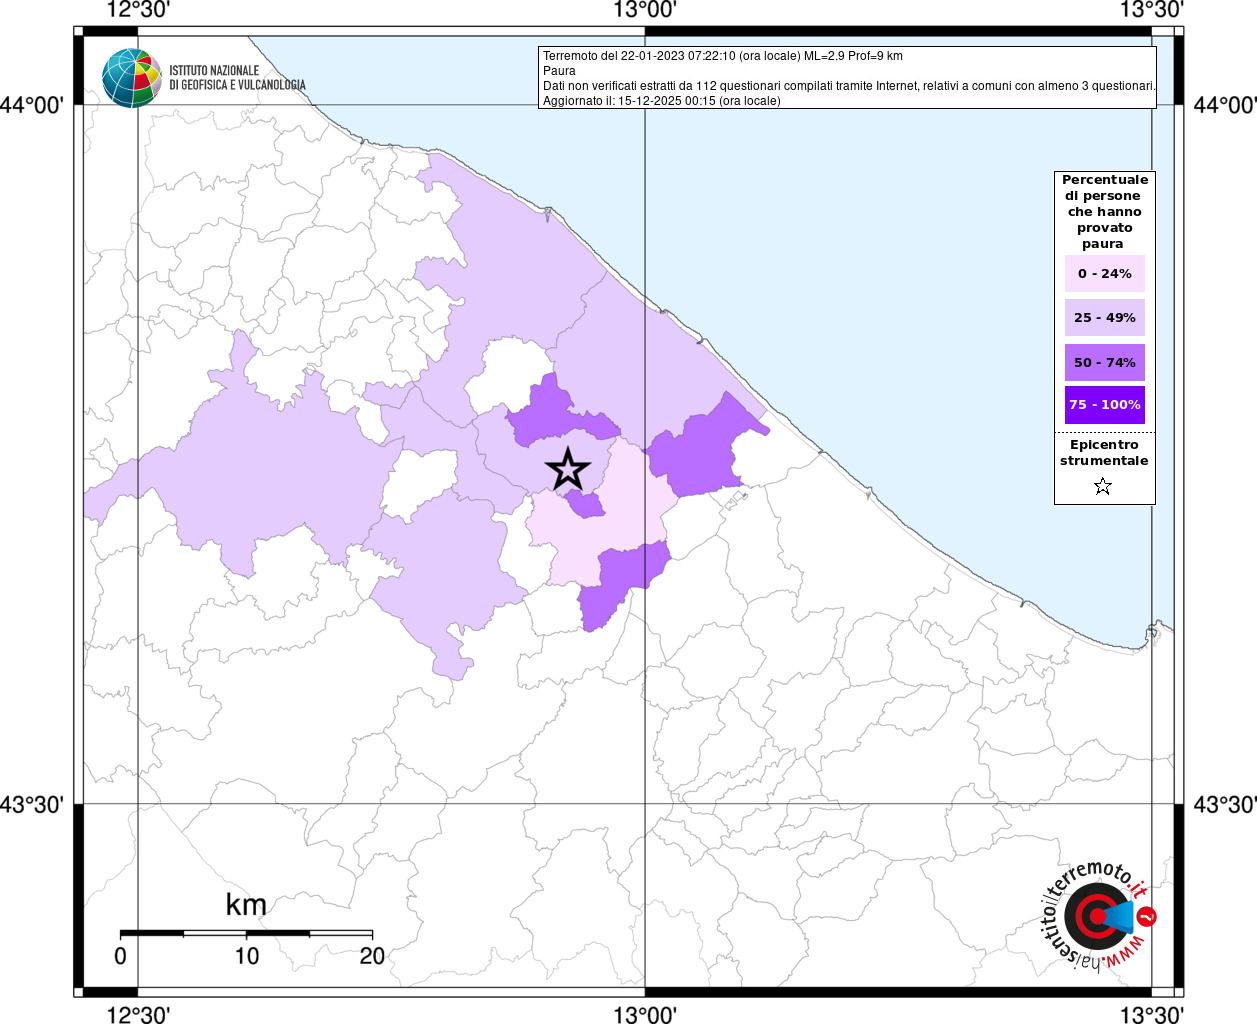The height and width of the screenshot is (1024, 1257).
Task: Click the left 44°00' latitude label
Action: (33, 105)
